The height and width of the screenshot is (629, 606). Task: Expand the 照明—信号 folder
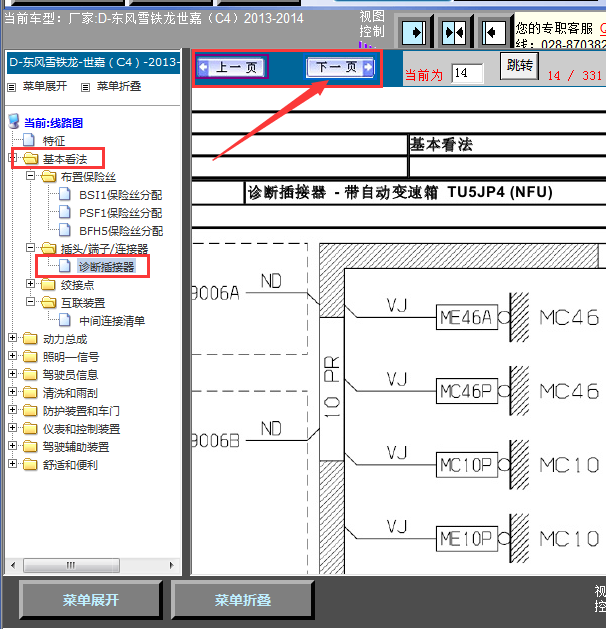12,356
